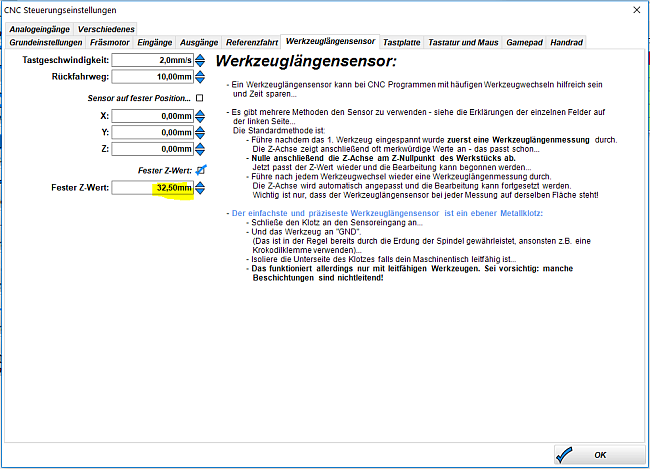Image resolution: width=650 pixels, height=469 pixels.
Task: Increase Tastgeschwindigkeit with up arrow
Action: tap(201, 56)
